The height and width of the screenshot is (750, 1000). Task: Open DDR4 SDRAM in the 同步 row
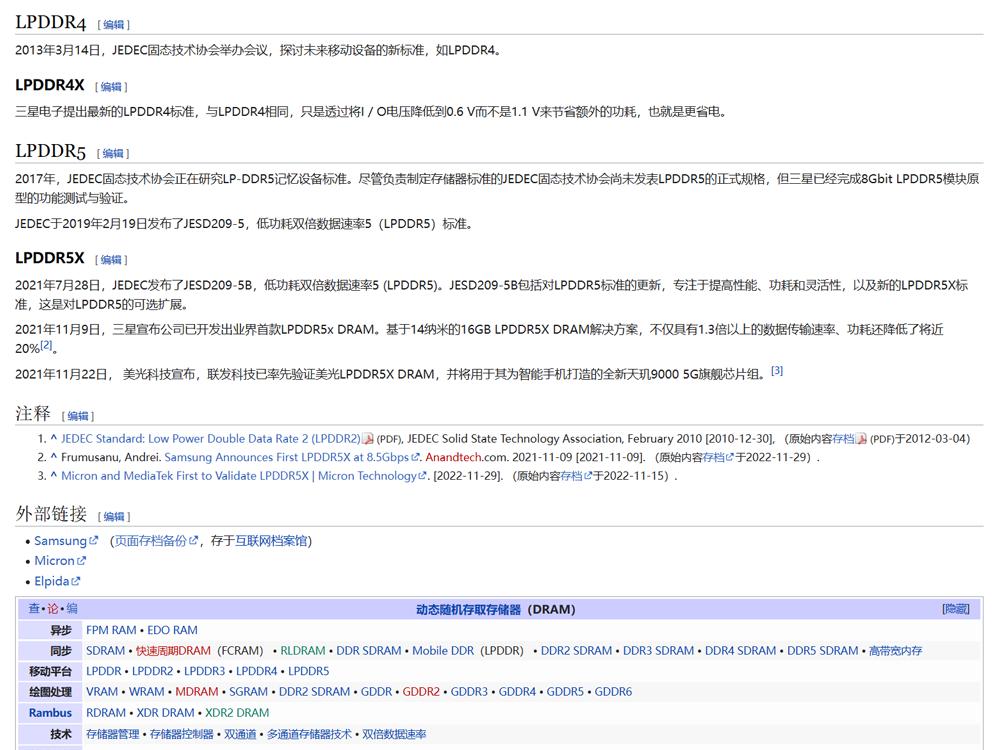point(740,650)
